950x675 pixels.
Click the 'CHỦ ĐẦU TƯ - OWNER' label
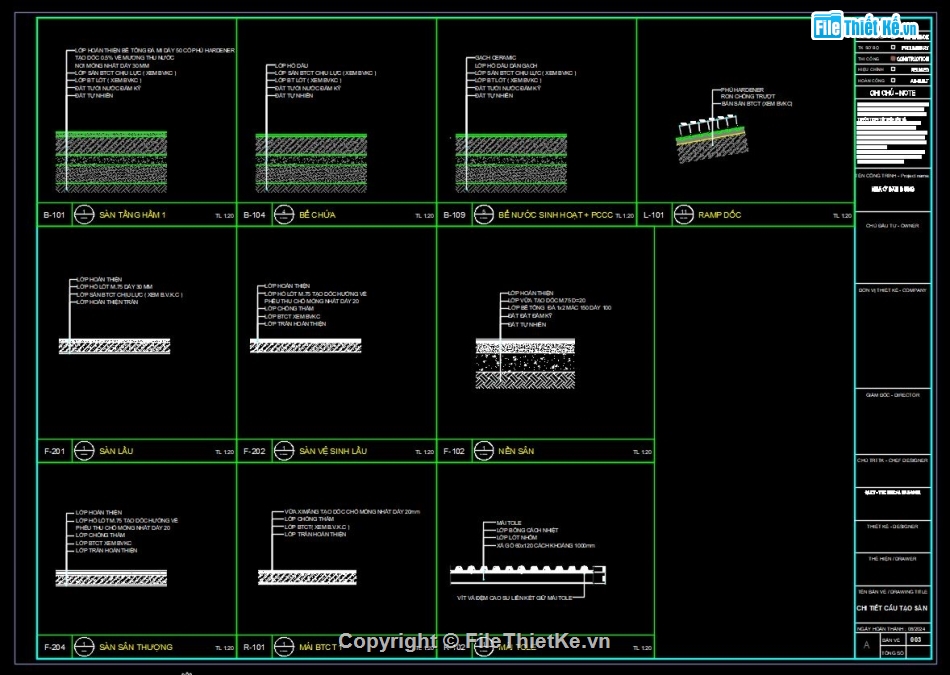(x=892, y=225)
